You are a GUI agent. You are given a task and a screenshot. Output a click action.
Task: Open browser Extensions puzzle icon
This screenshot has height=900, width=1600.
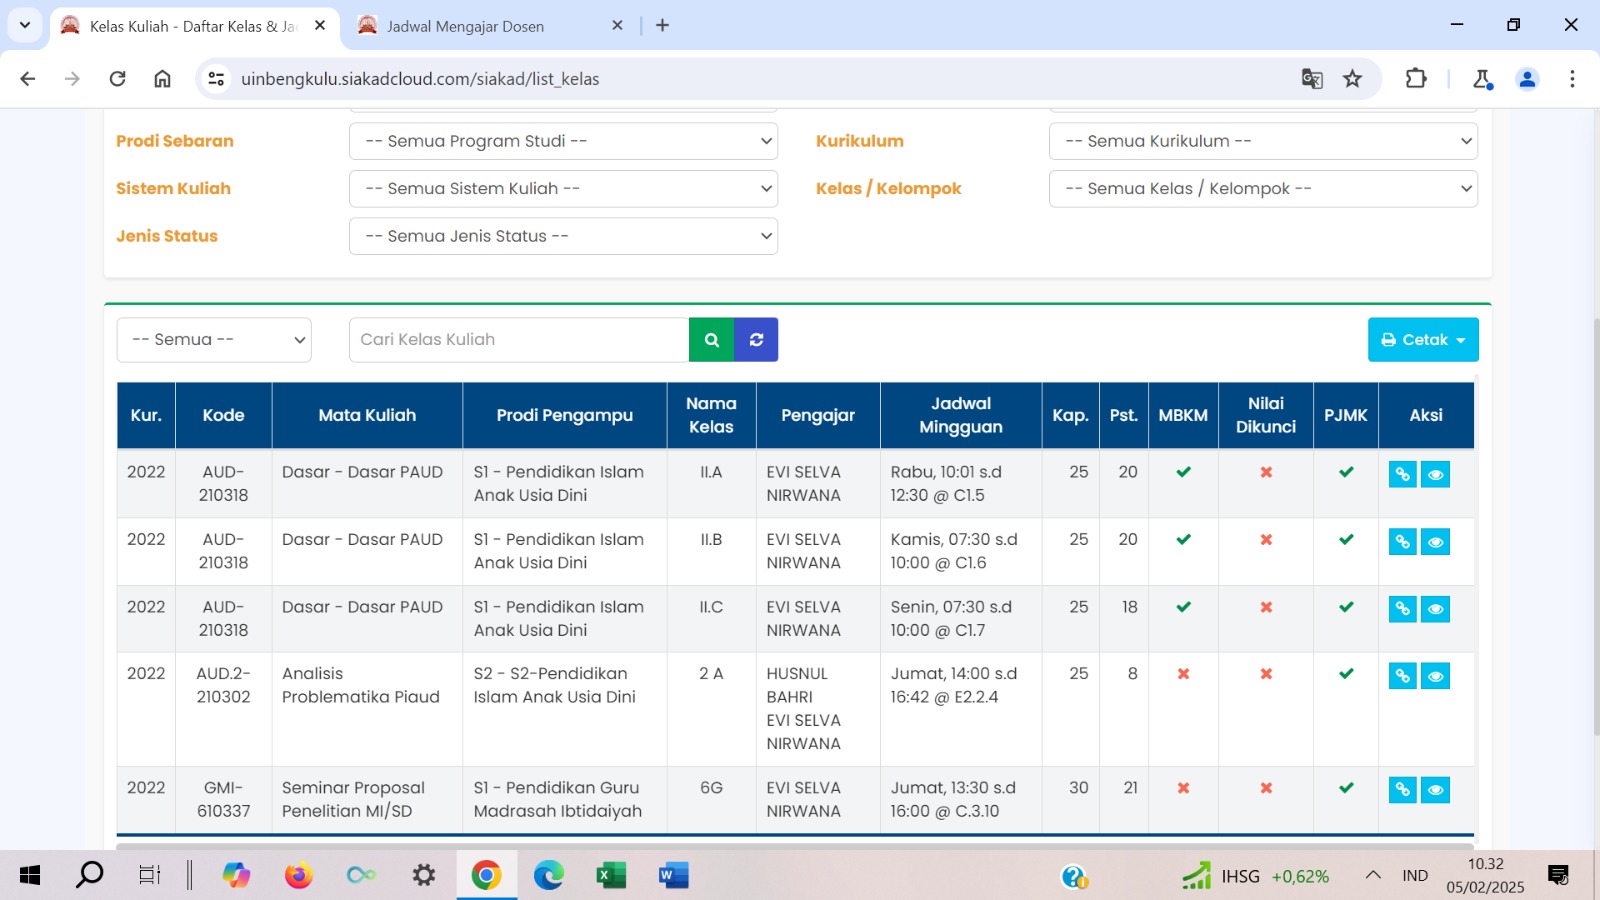[x=1416, y=79]
